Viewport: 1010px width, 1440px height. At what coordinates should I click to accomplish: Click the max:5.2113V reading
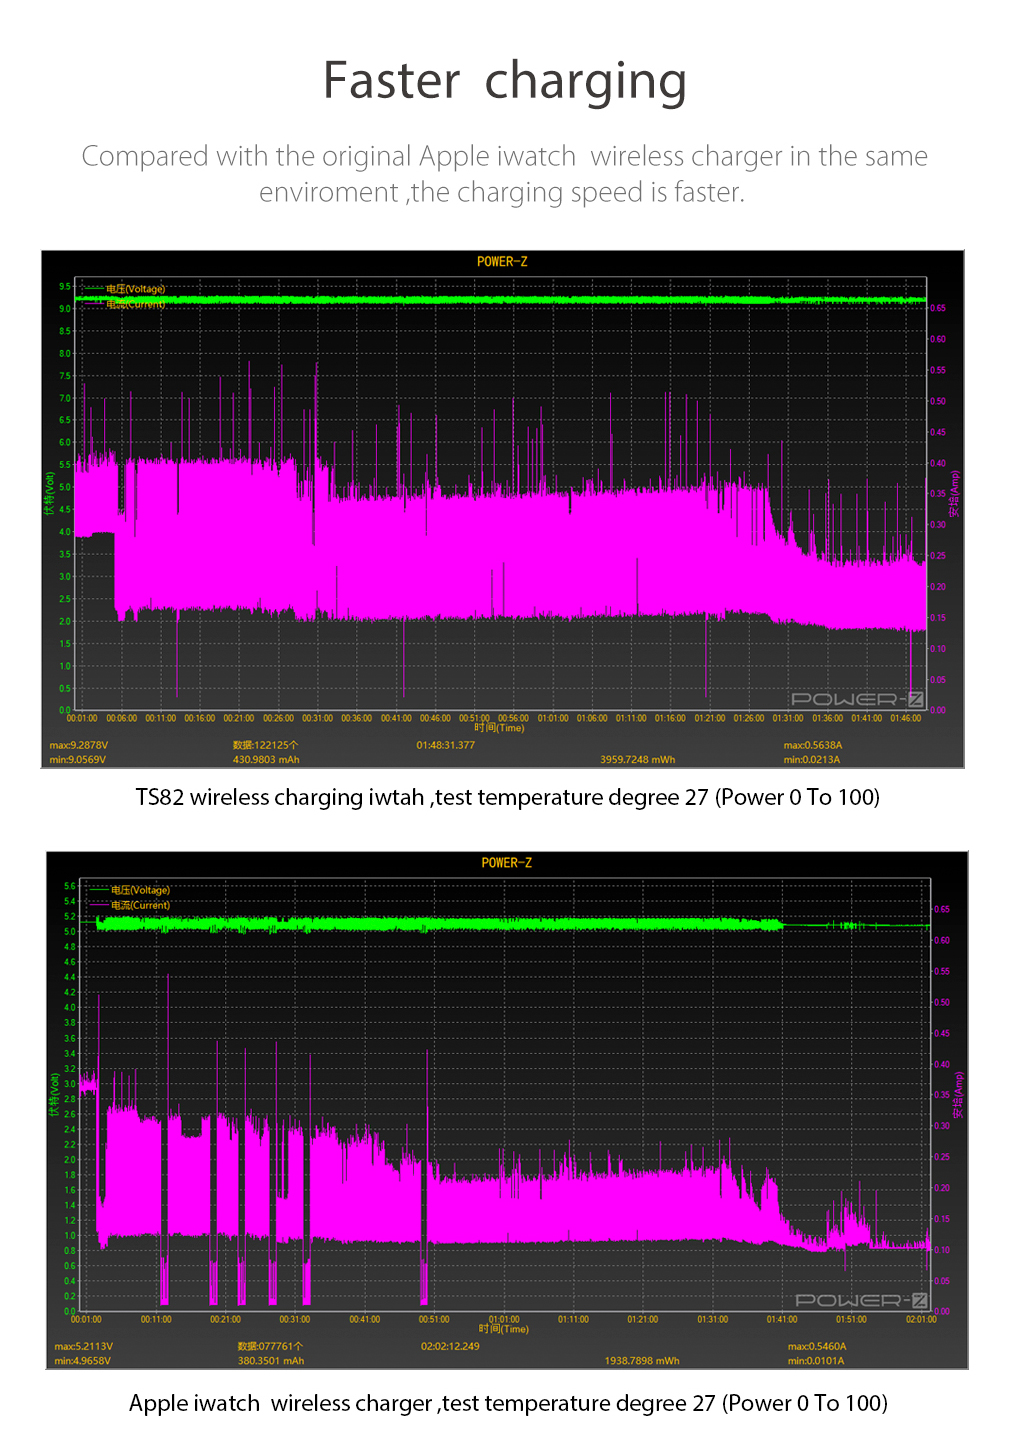point(84,1346)
